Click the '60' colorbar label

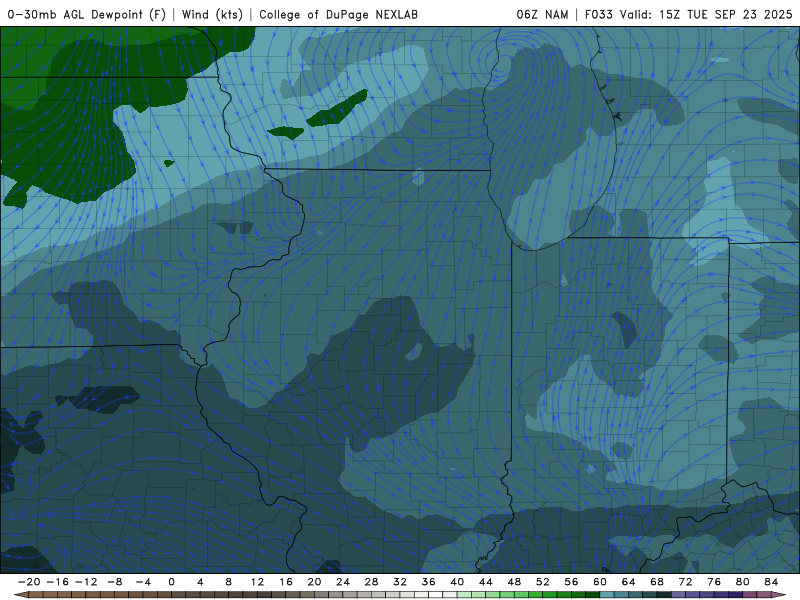coord(600,582)
